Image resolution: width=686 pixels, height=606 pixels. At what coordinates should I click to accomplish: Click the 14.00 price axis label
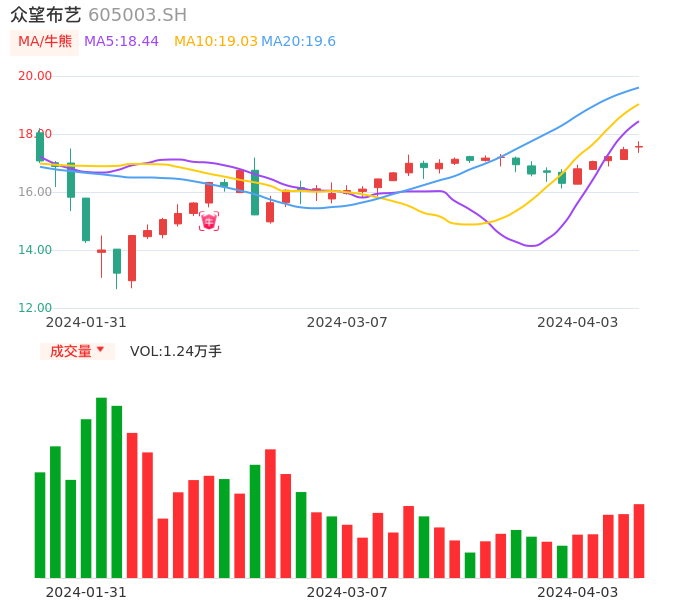coord(35,250)
